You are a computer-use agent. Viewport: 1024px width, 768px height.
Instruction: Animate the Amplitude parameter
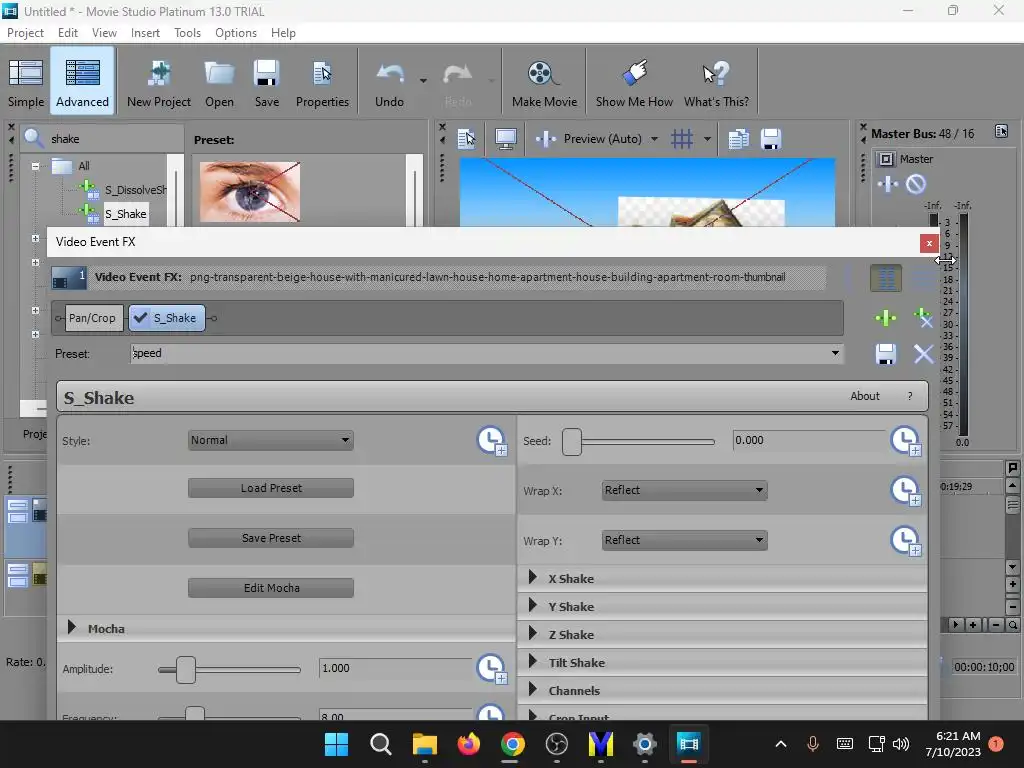click(x=491, y=669)
